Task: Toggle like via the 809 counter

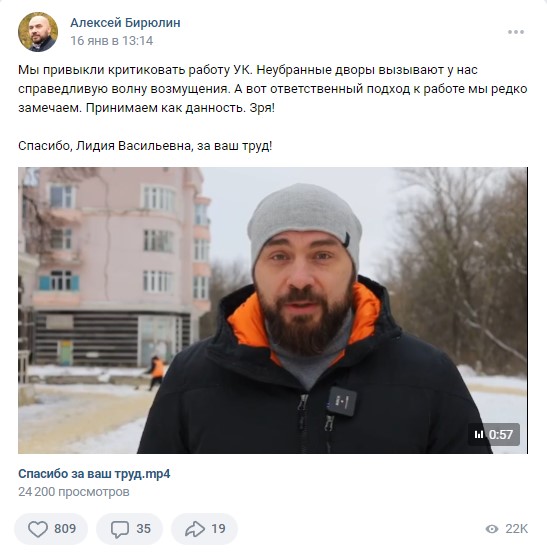Action: pyautogui.click(x=65, y=529)
